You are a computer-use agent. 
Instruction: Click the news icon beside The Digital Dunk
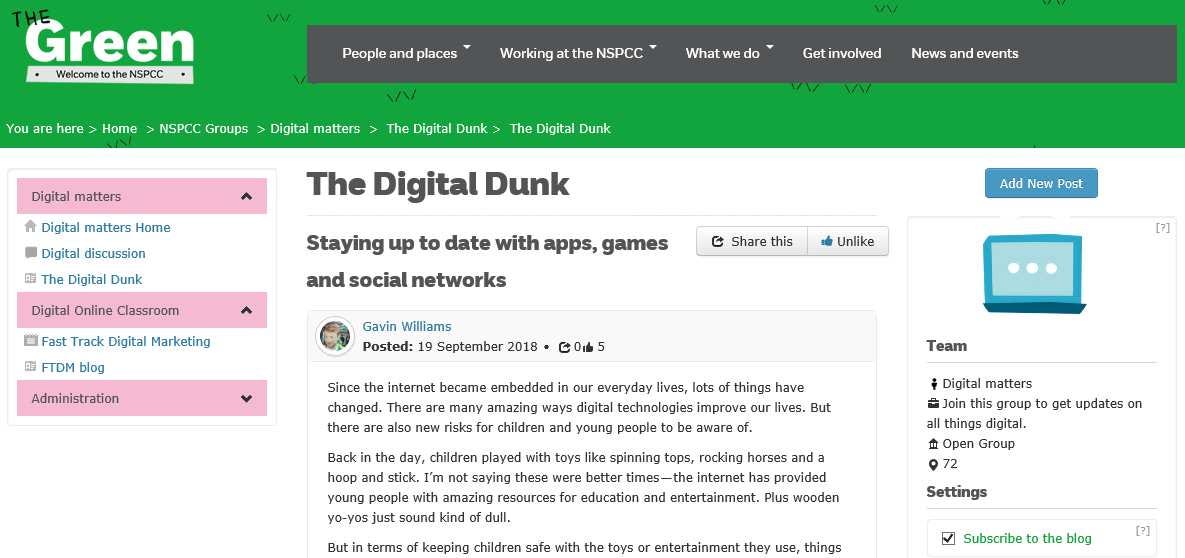[x=30, y=278]
